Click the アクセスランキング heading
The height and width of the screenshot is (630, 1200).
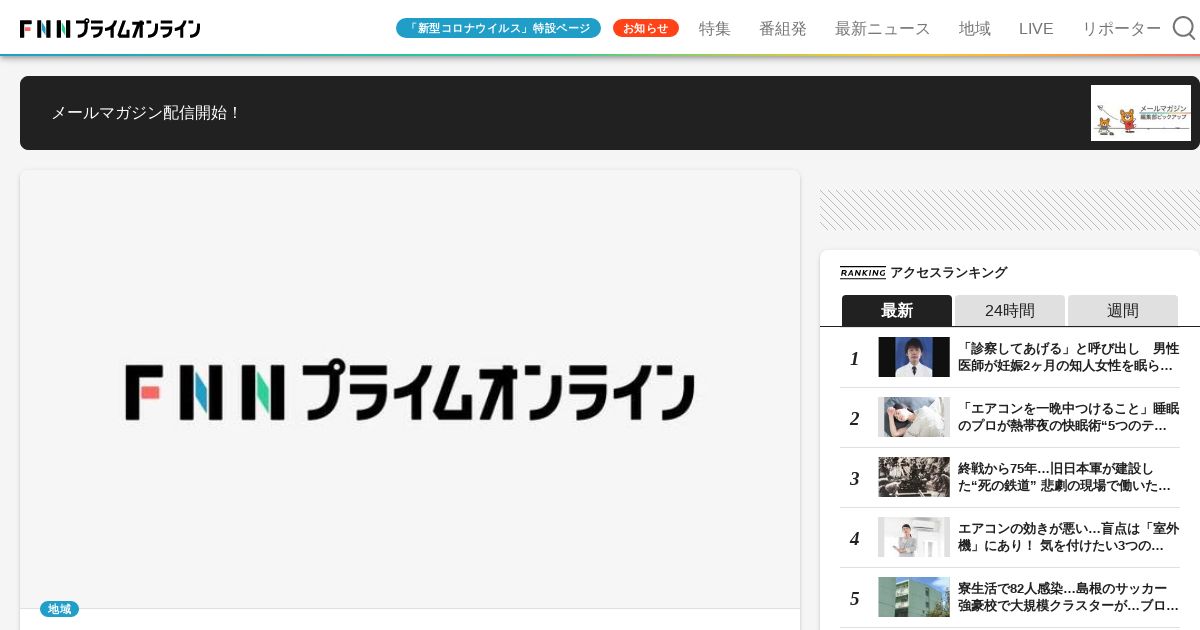click(948, 272)
